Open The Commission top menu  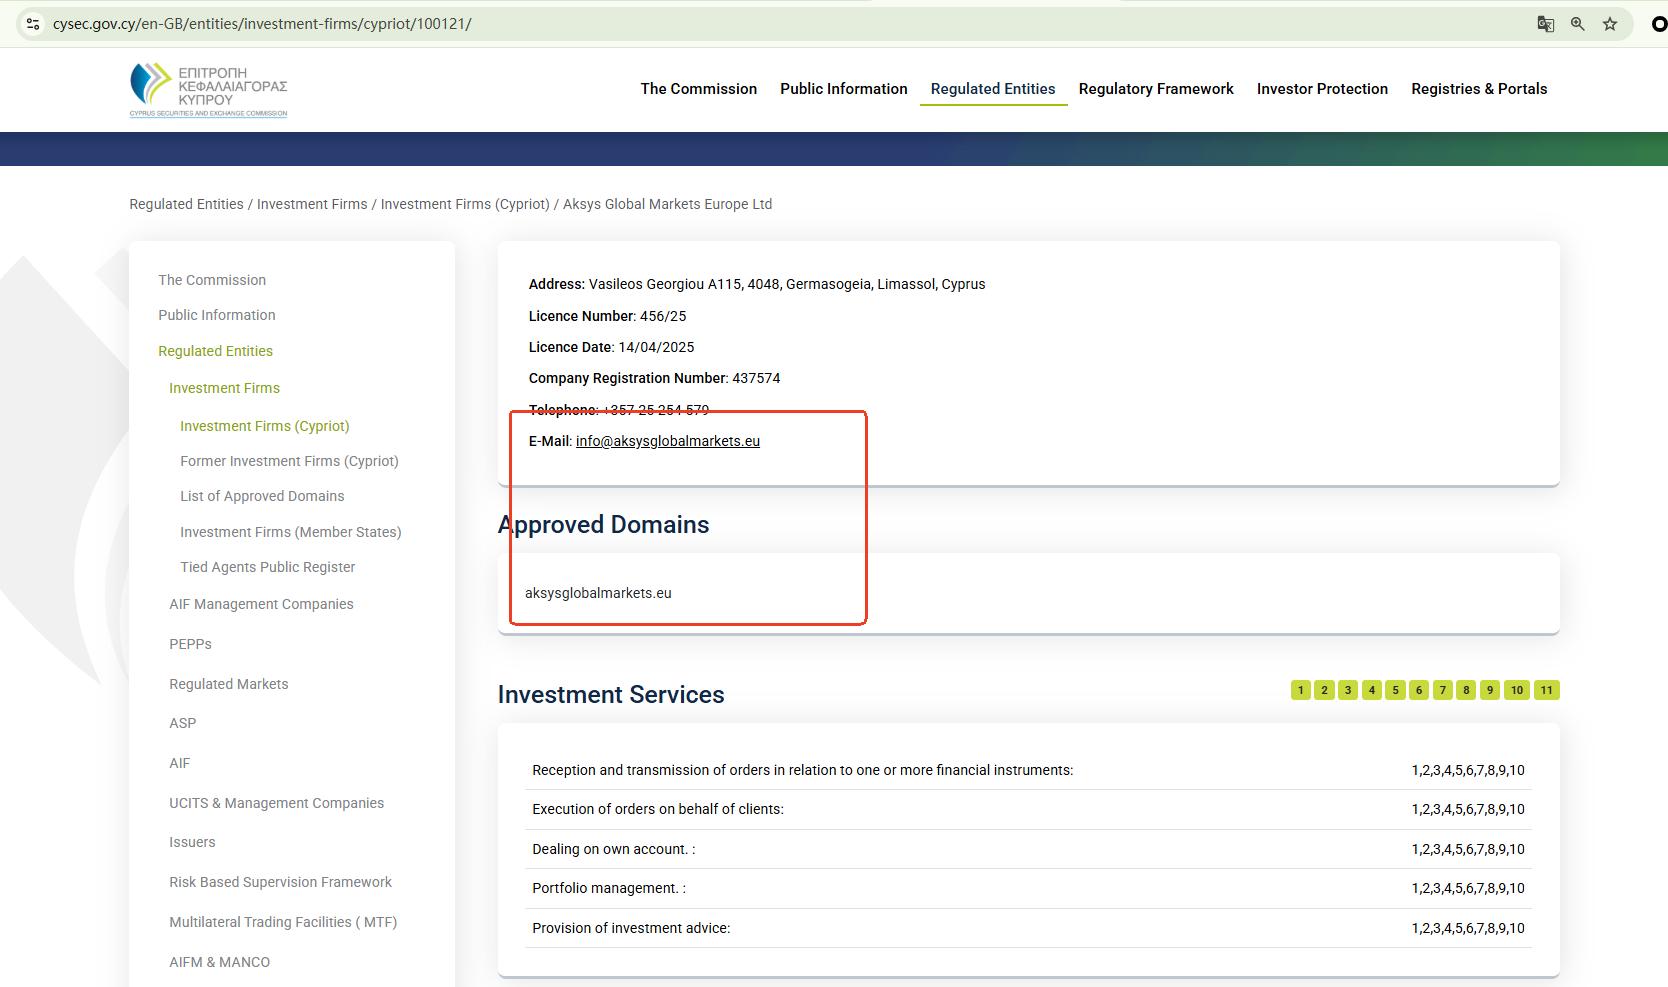(698, 89)
